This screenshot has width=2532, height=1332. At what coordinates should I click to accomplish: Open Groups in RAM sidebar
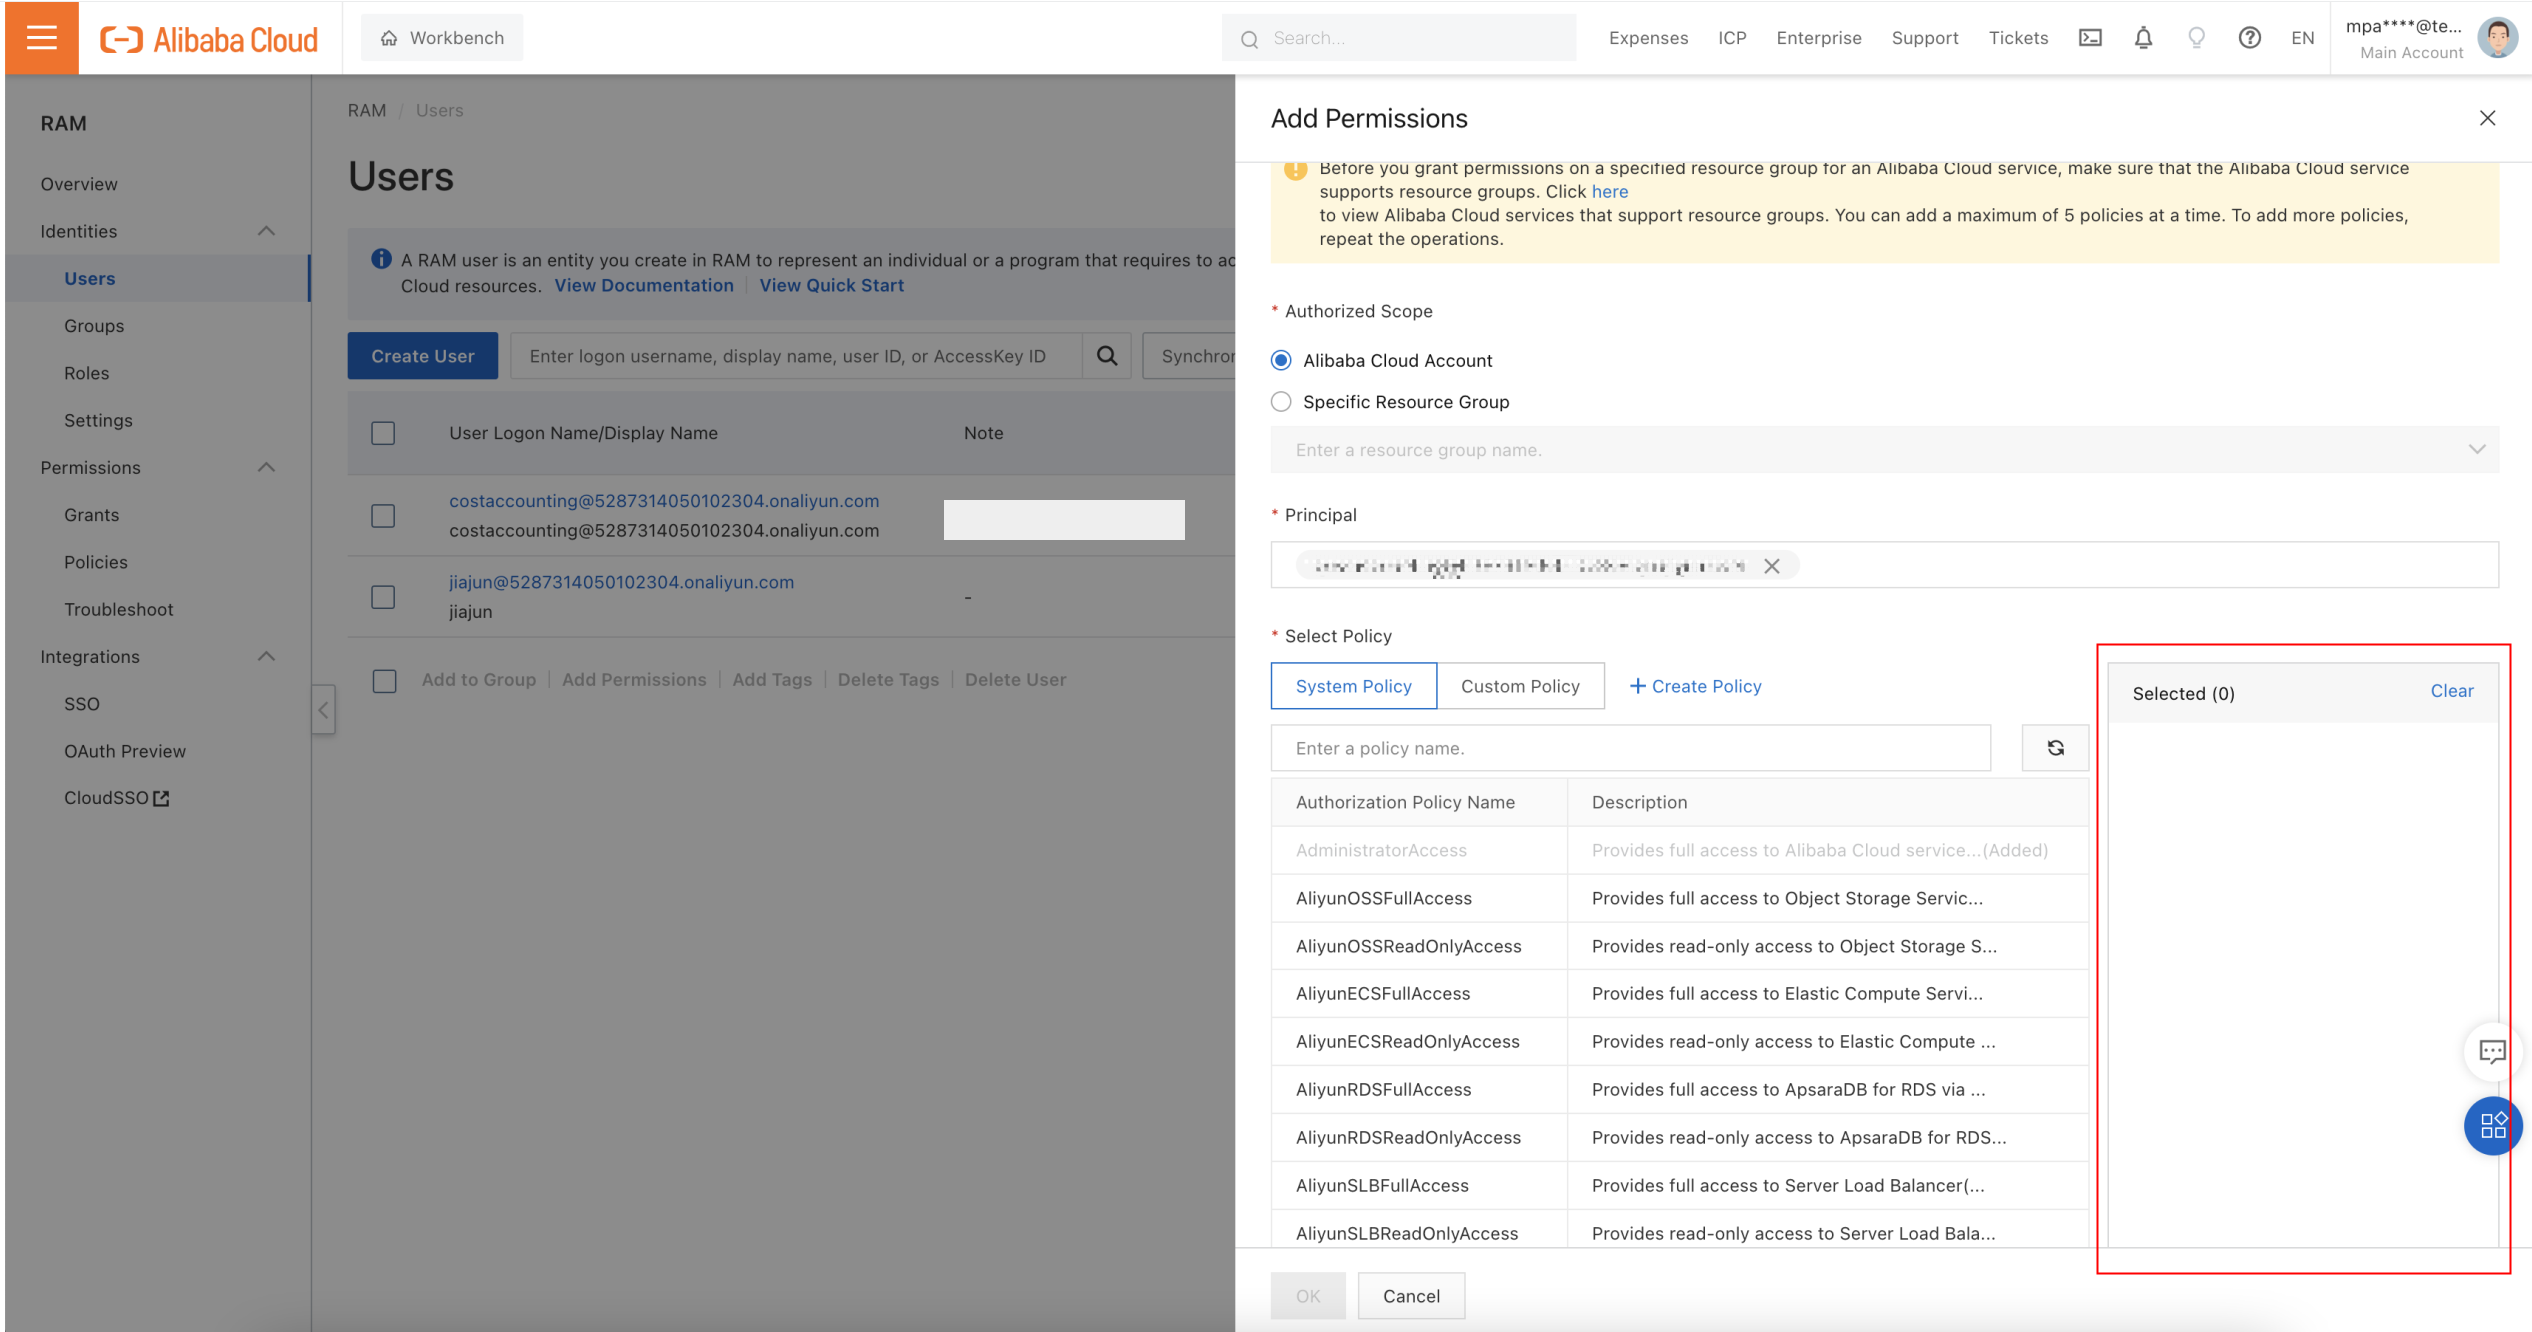click(x=94, y=326)
